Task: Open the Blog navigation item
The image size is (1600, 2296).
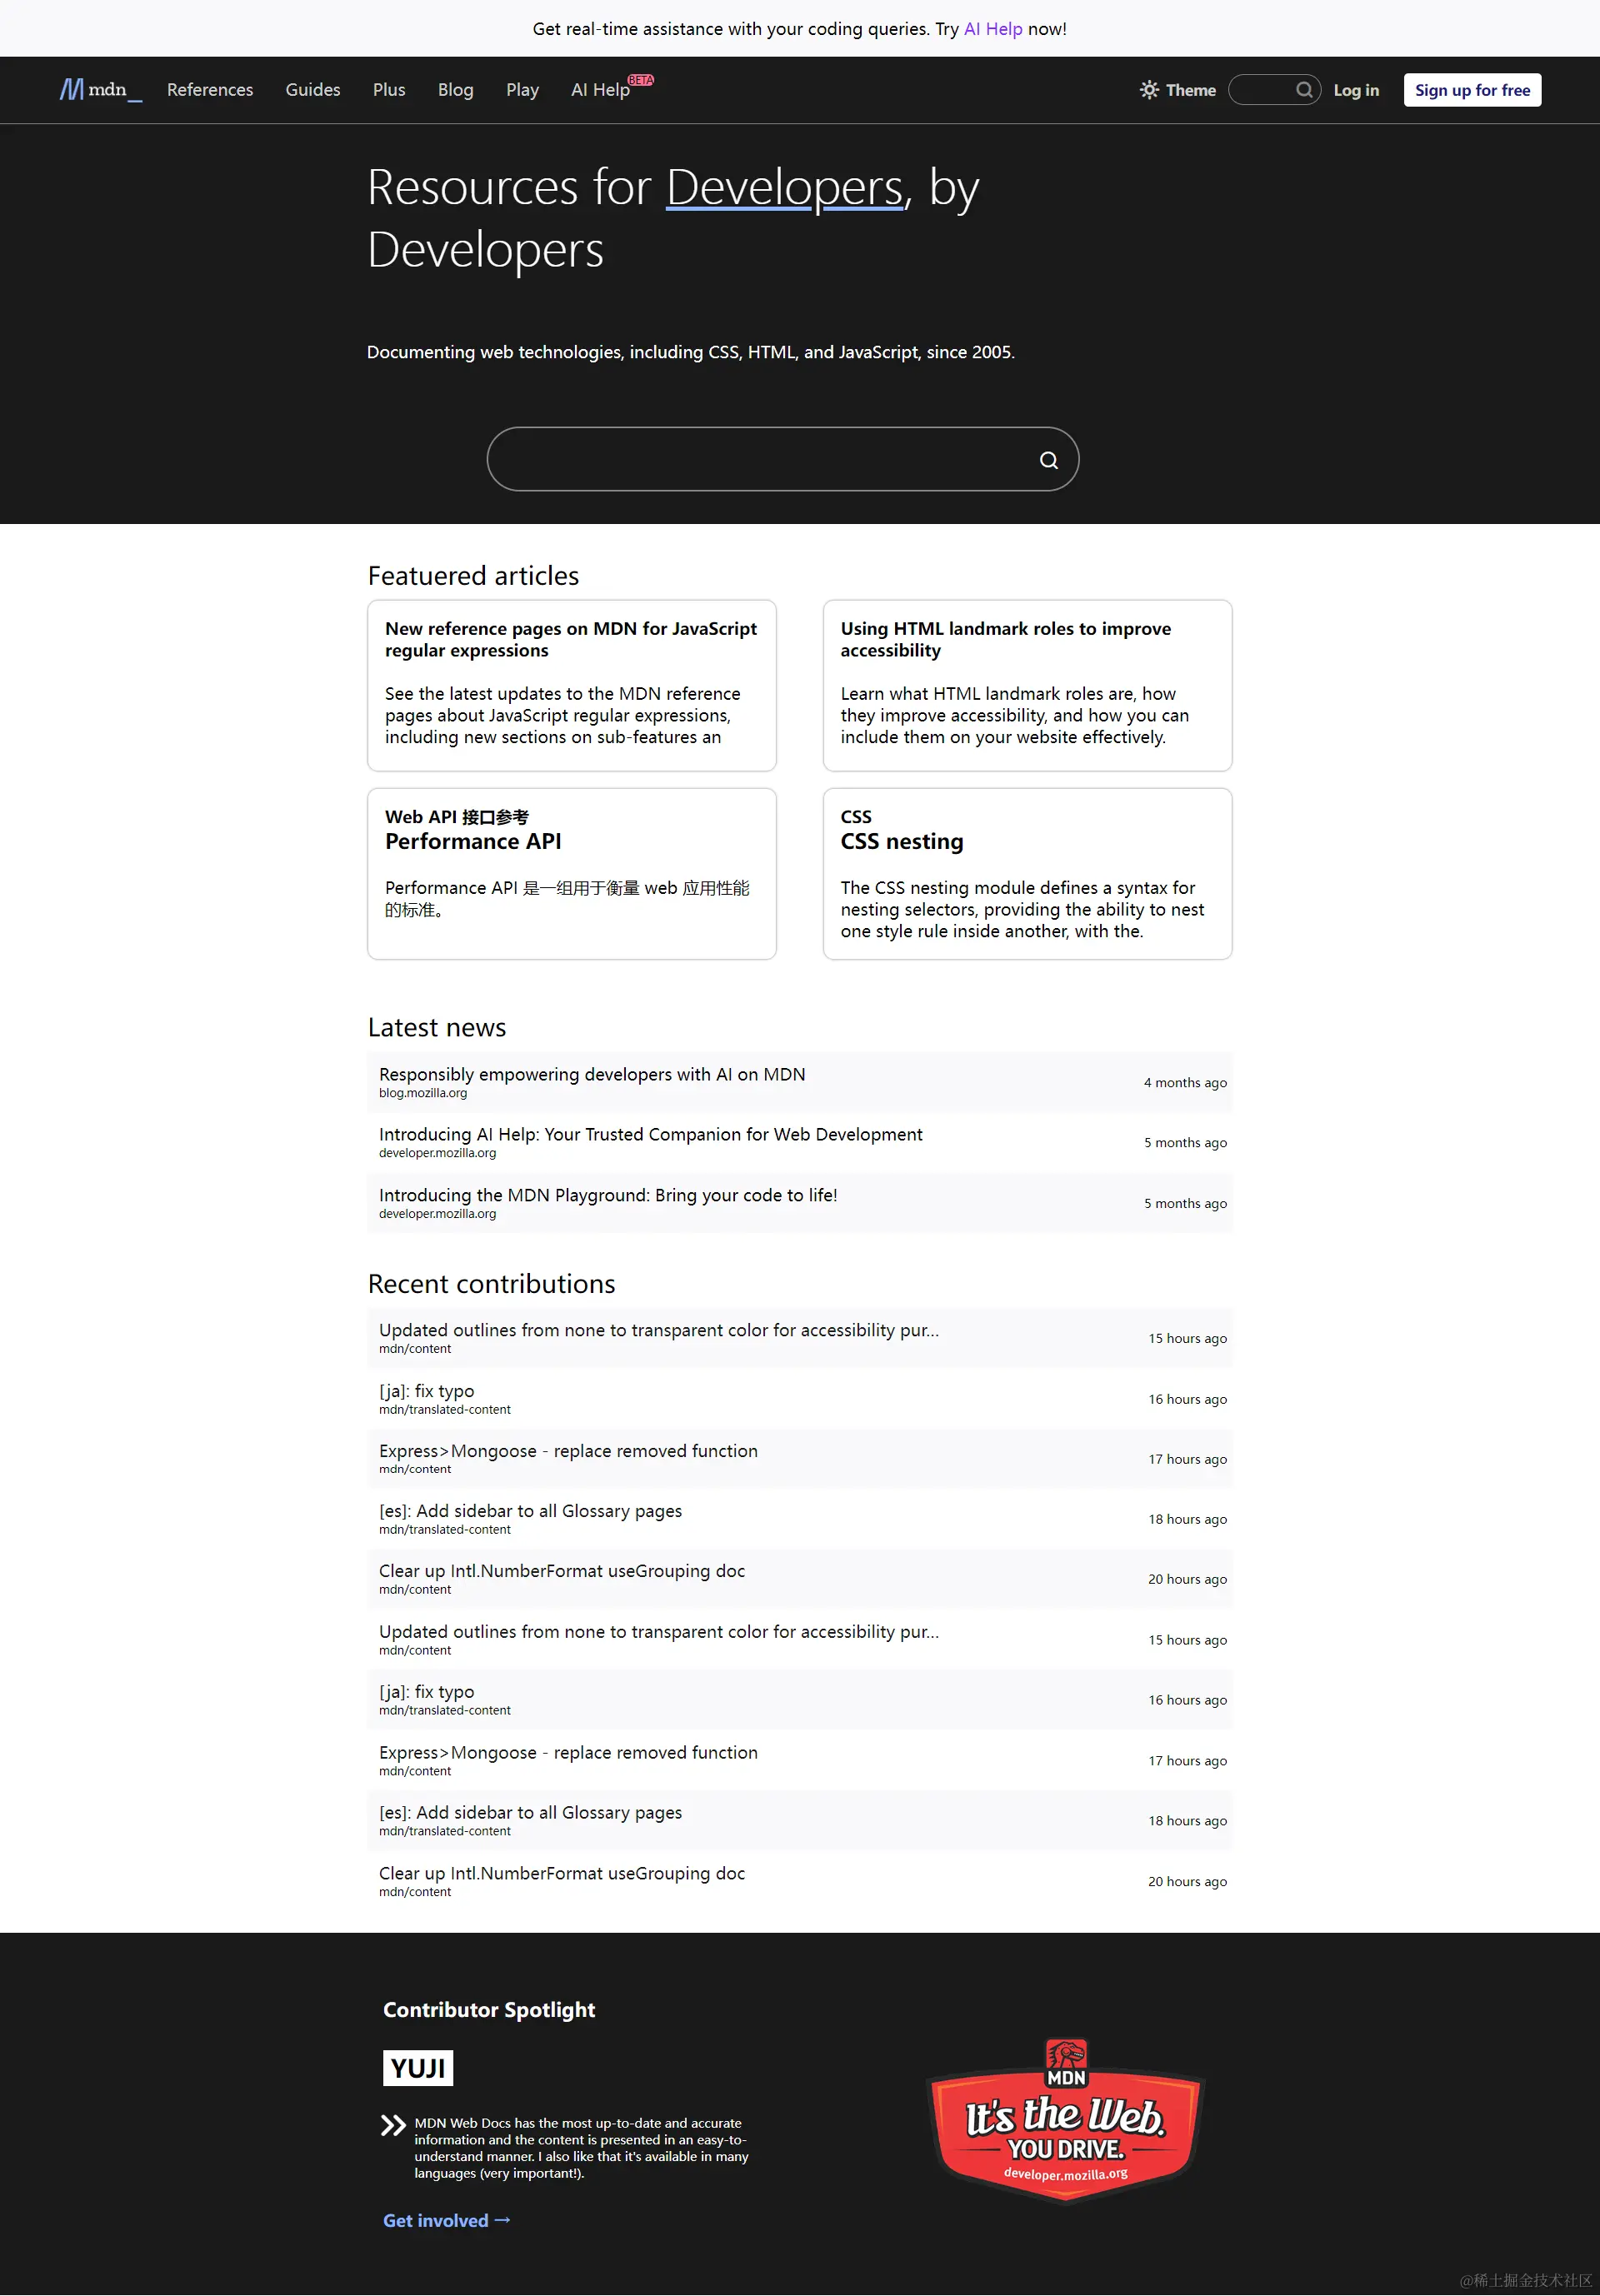Action: 455,90
